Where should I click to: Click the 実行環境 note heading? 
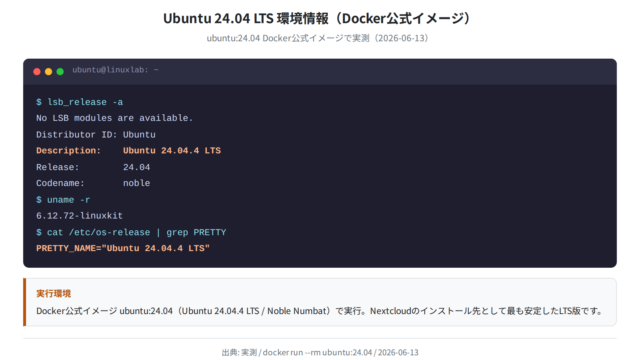53,293
